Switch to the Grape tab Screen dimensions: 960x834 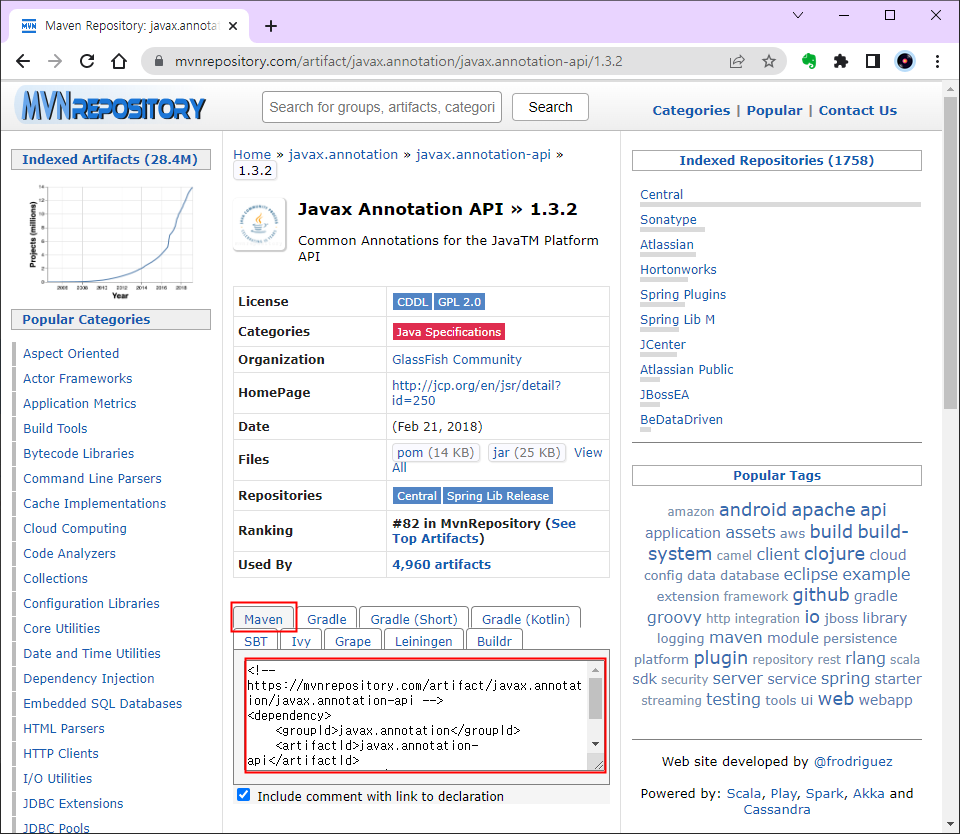pos(353,641)
